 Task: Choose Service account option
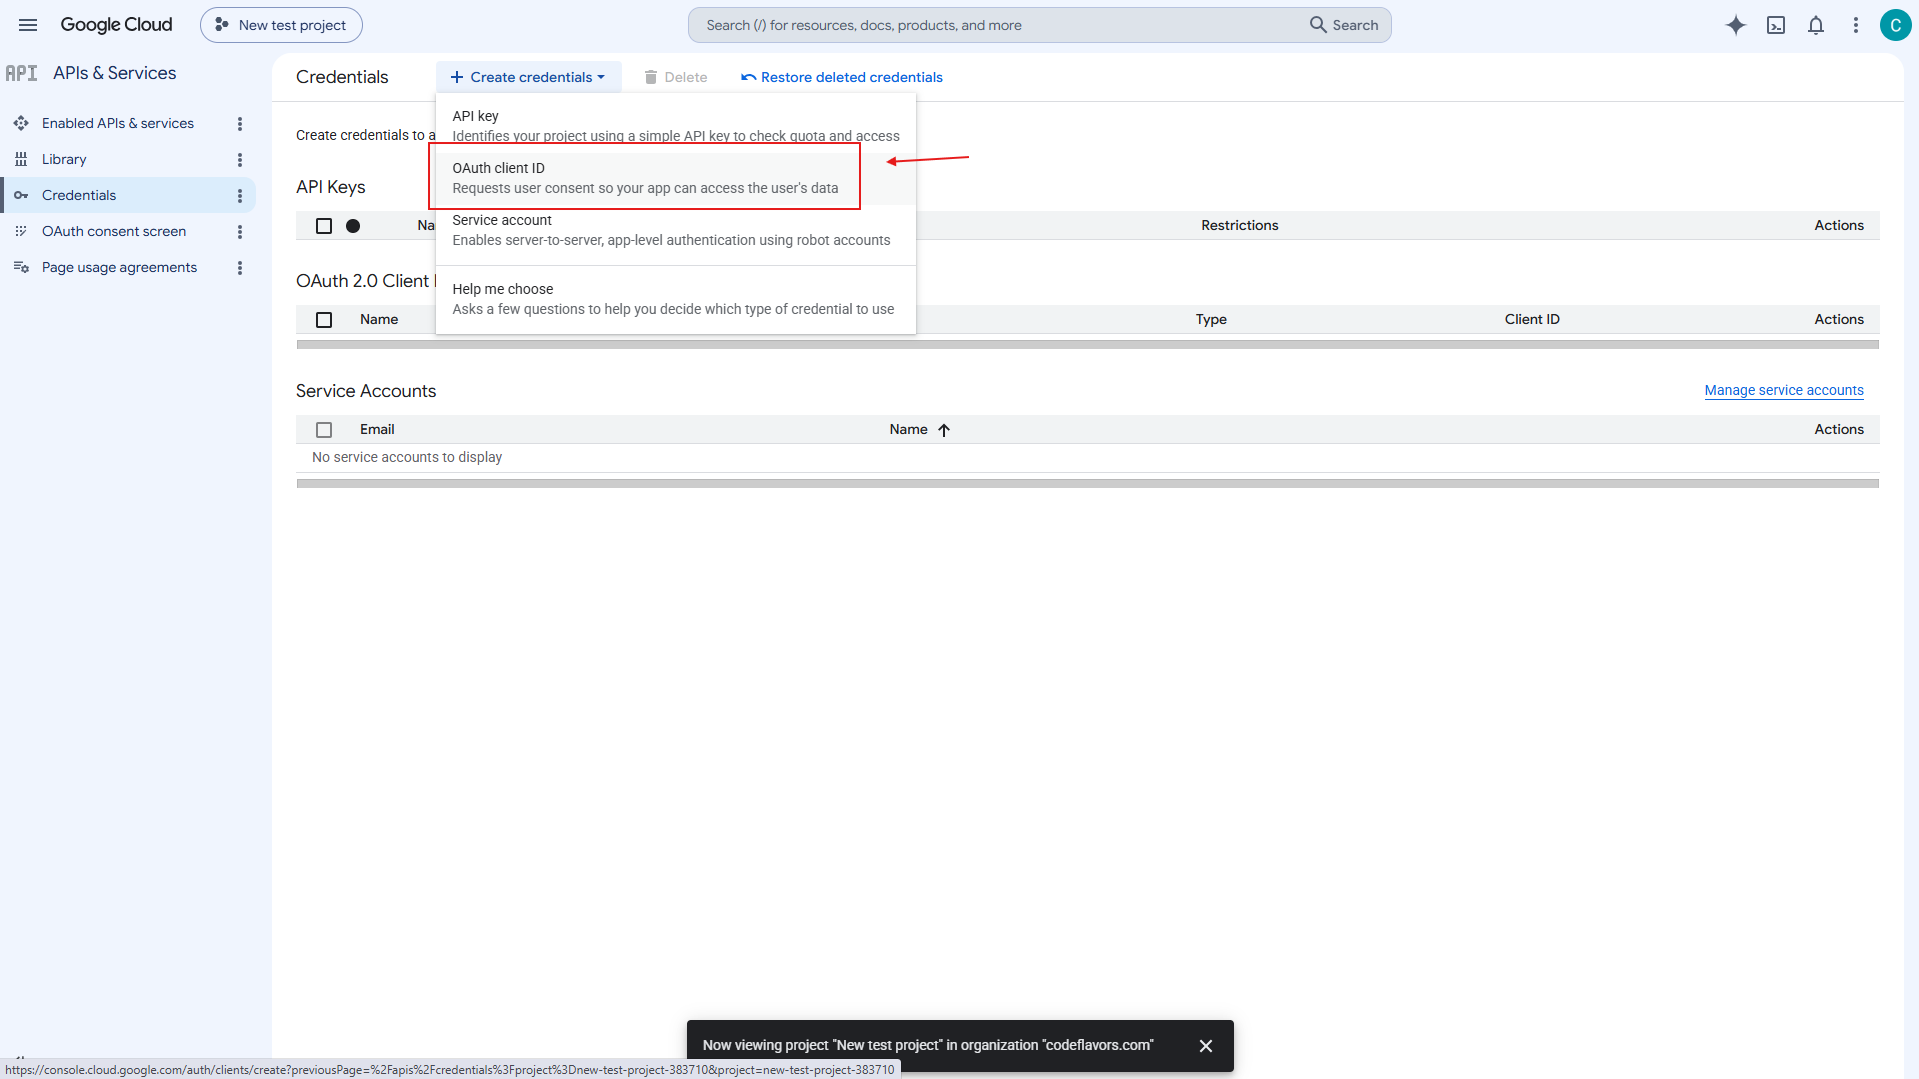pyautogui.click(x=676, y=230)
